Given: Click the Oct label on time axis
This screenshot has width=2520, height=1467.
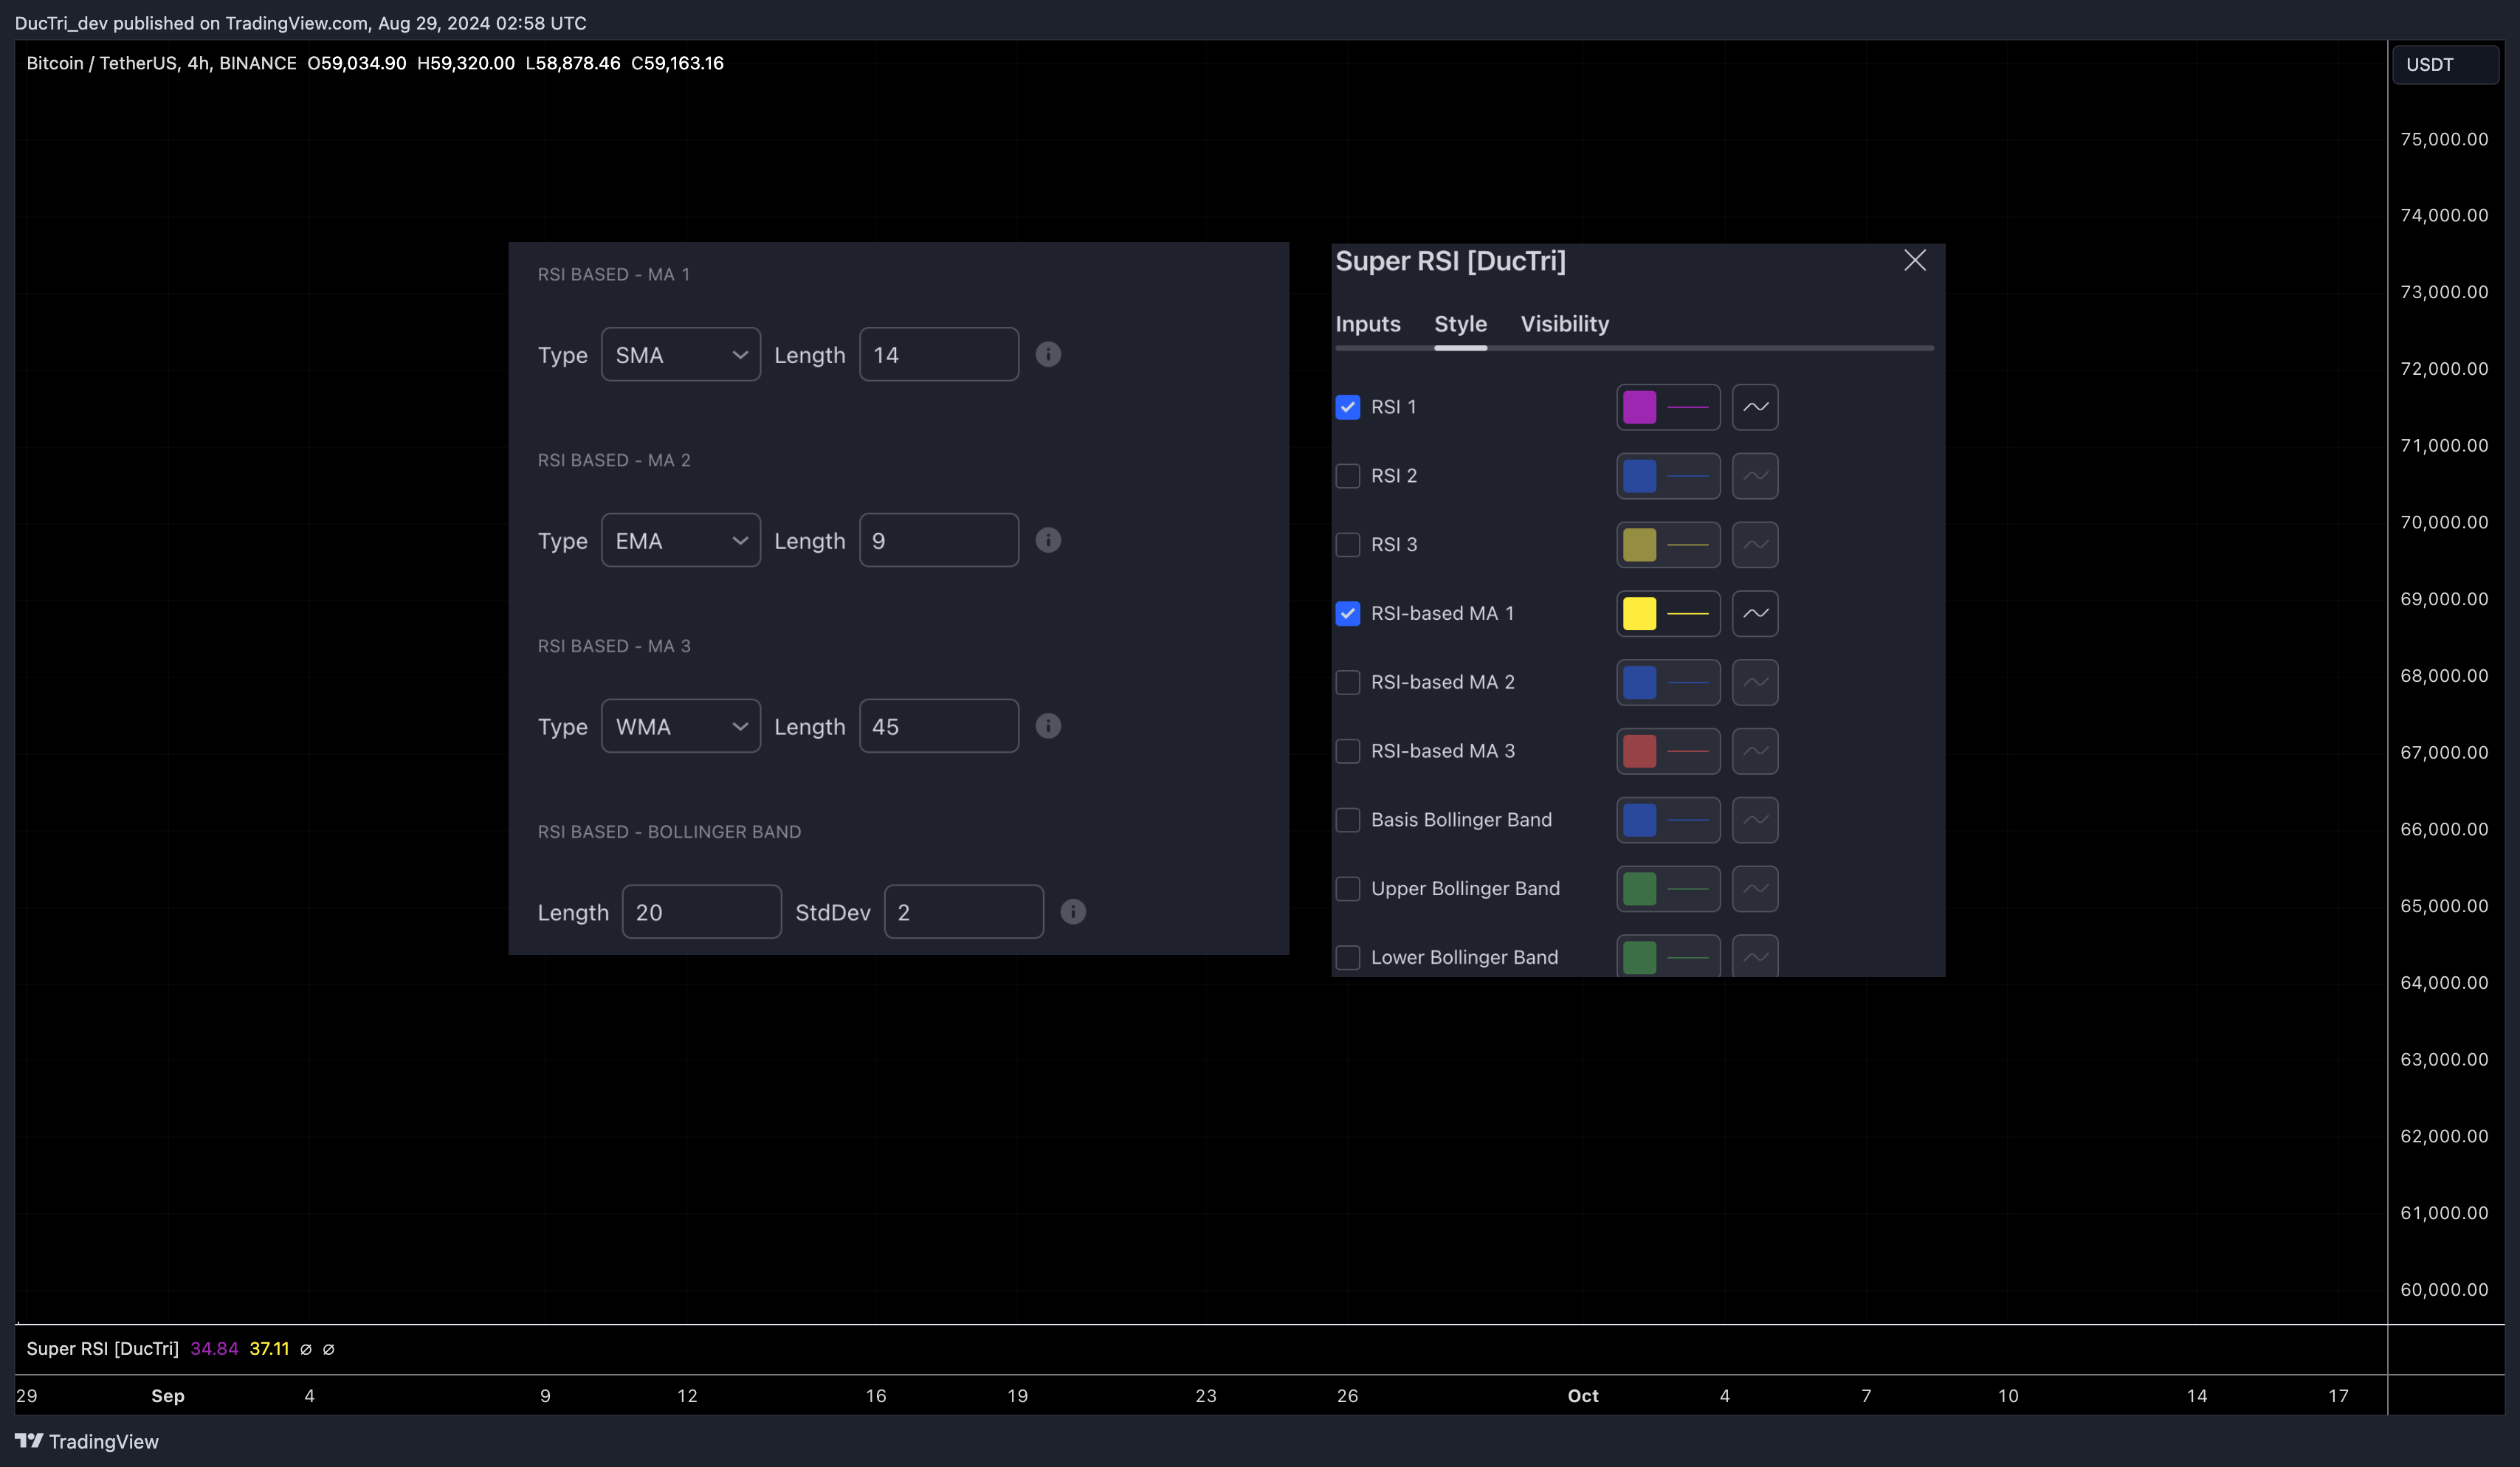Looking at the screenshot, I should pos(1583,1395).
